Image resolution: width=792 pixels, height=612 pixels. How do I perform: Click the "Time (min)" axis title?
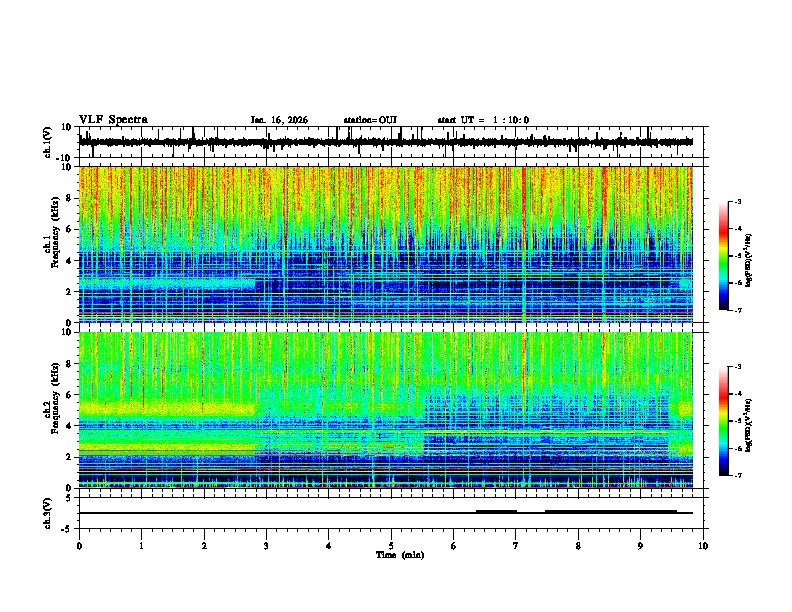pos(400,555)
